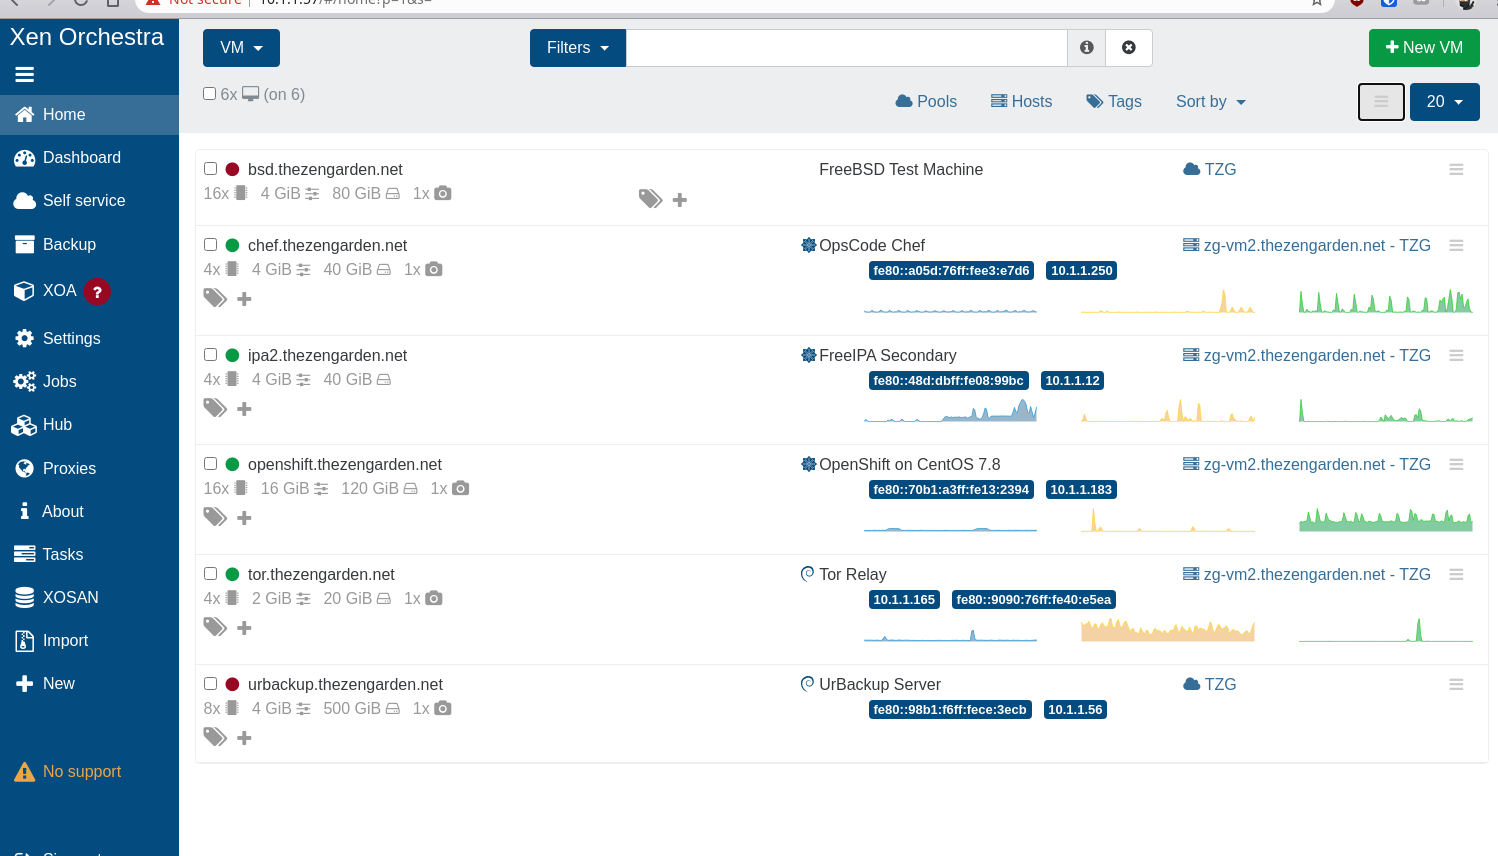Click the CentOS icon beside OpsCode Chef
The height and width of the screenshot is (856, 1498).
[808, 245]
